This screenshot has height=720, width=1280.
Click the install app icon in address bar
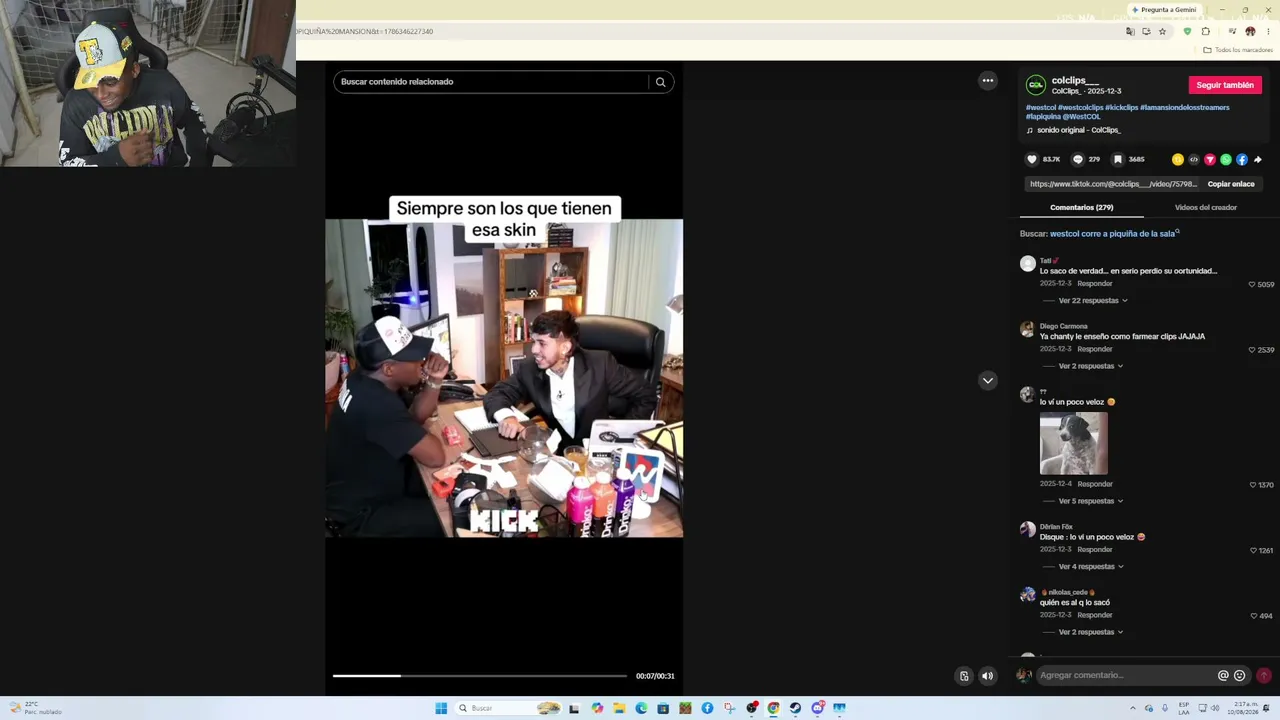pos(1146,32)
